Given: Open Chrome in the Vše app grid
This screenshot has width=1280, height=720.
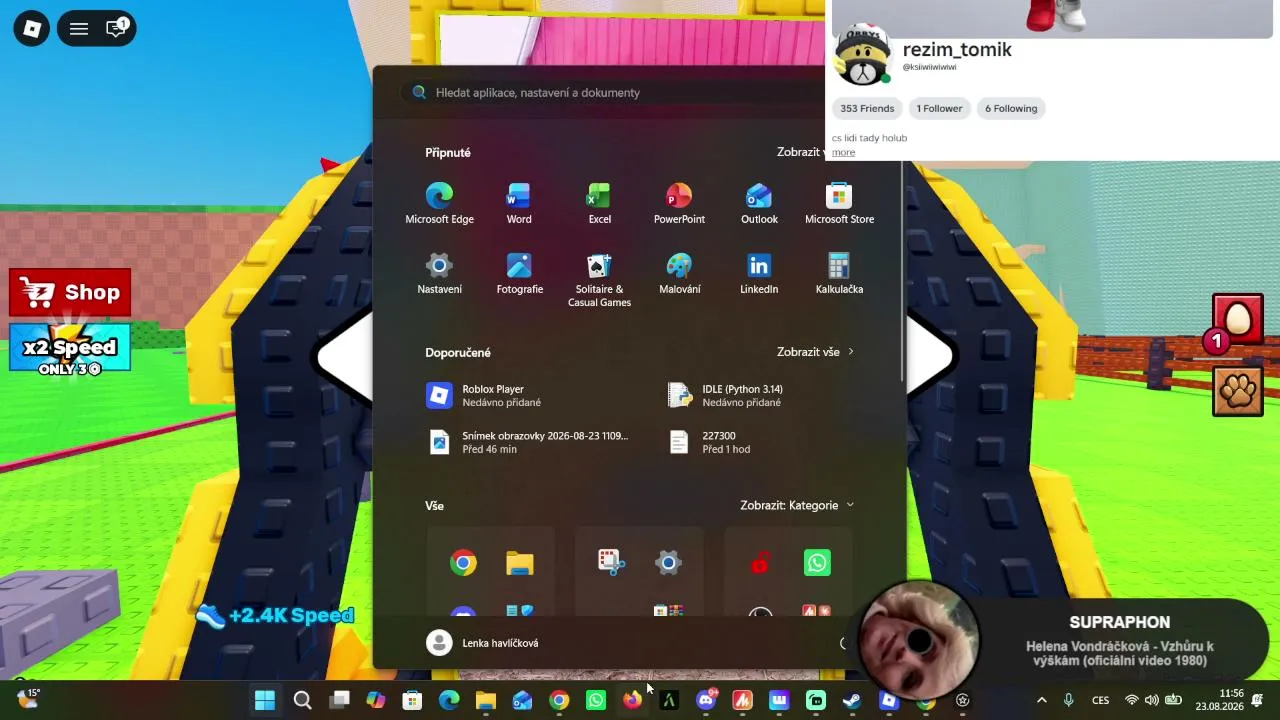Looking at the screenshot, I should tap(463, 563).
